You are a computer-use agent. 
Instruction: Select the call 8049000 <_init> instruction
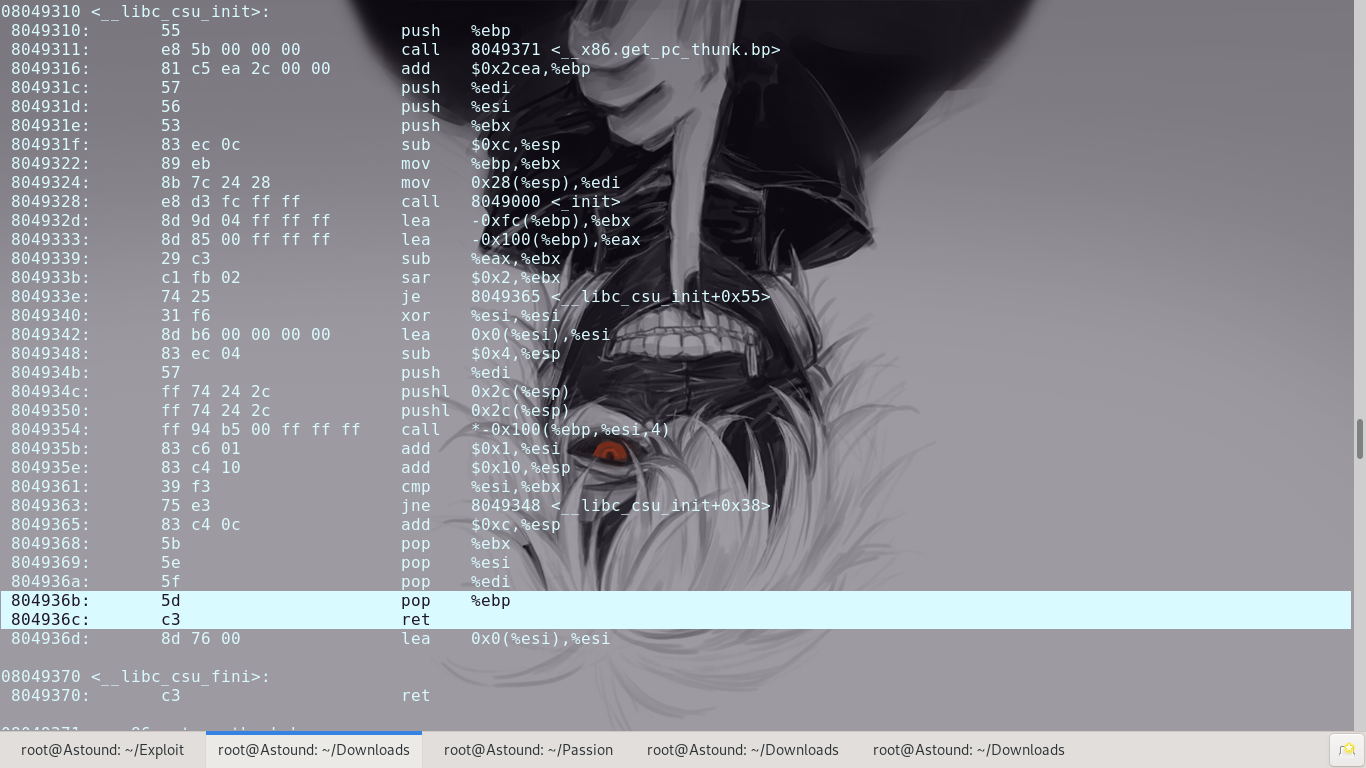pyautogui.click(x=510, y=202)
